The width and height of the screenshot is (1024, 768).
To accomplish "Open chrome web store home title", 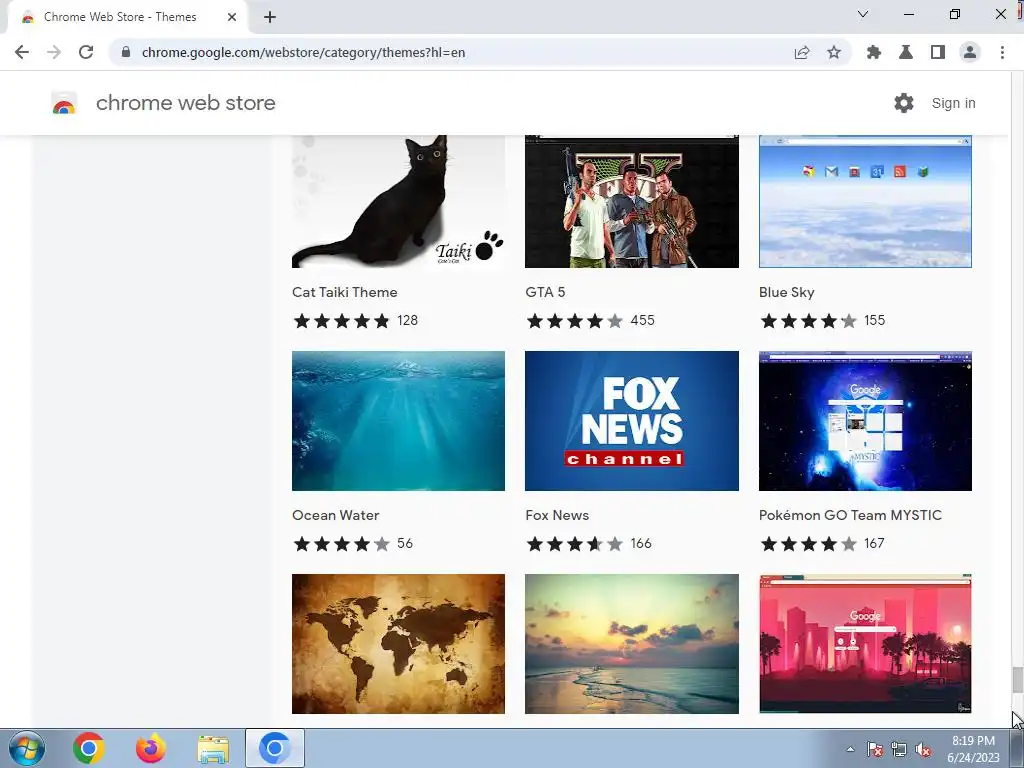I will tap(185, 103).
